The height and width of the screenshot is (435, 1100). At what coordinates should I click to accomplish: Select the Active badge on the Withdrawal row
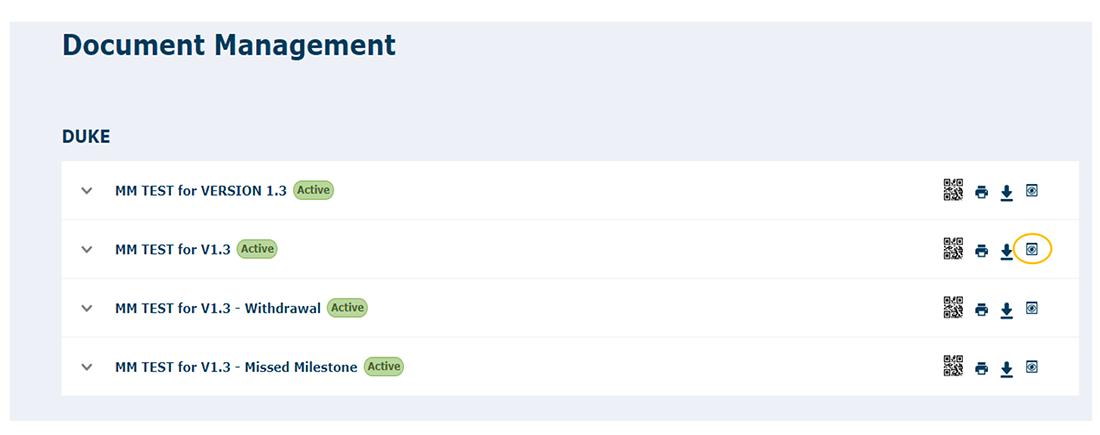coord(347,307)
